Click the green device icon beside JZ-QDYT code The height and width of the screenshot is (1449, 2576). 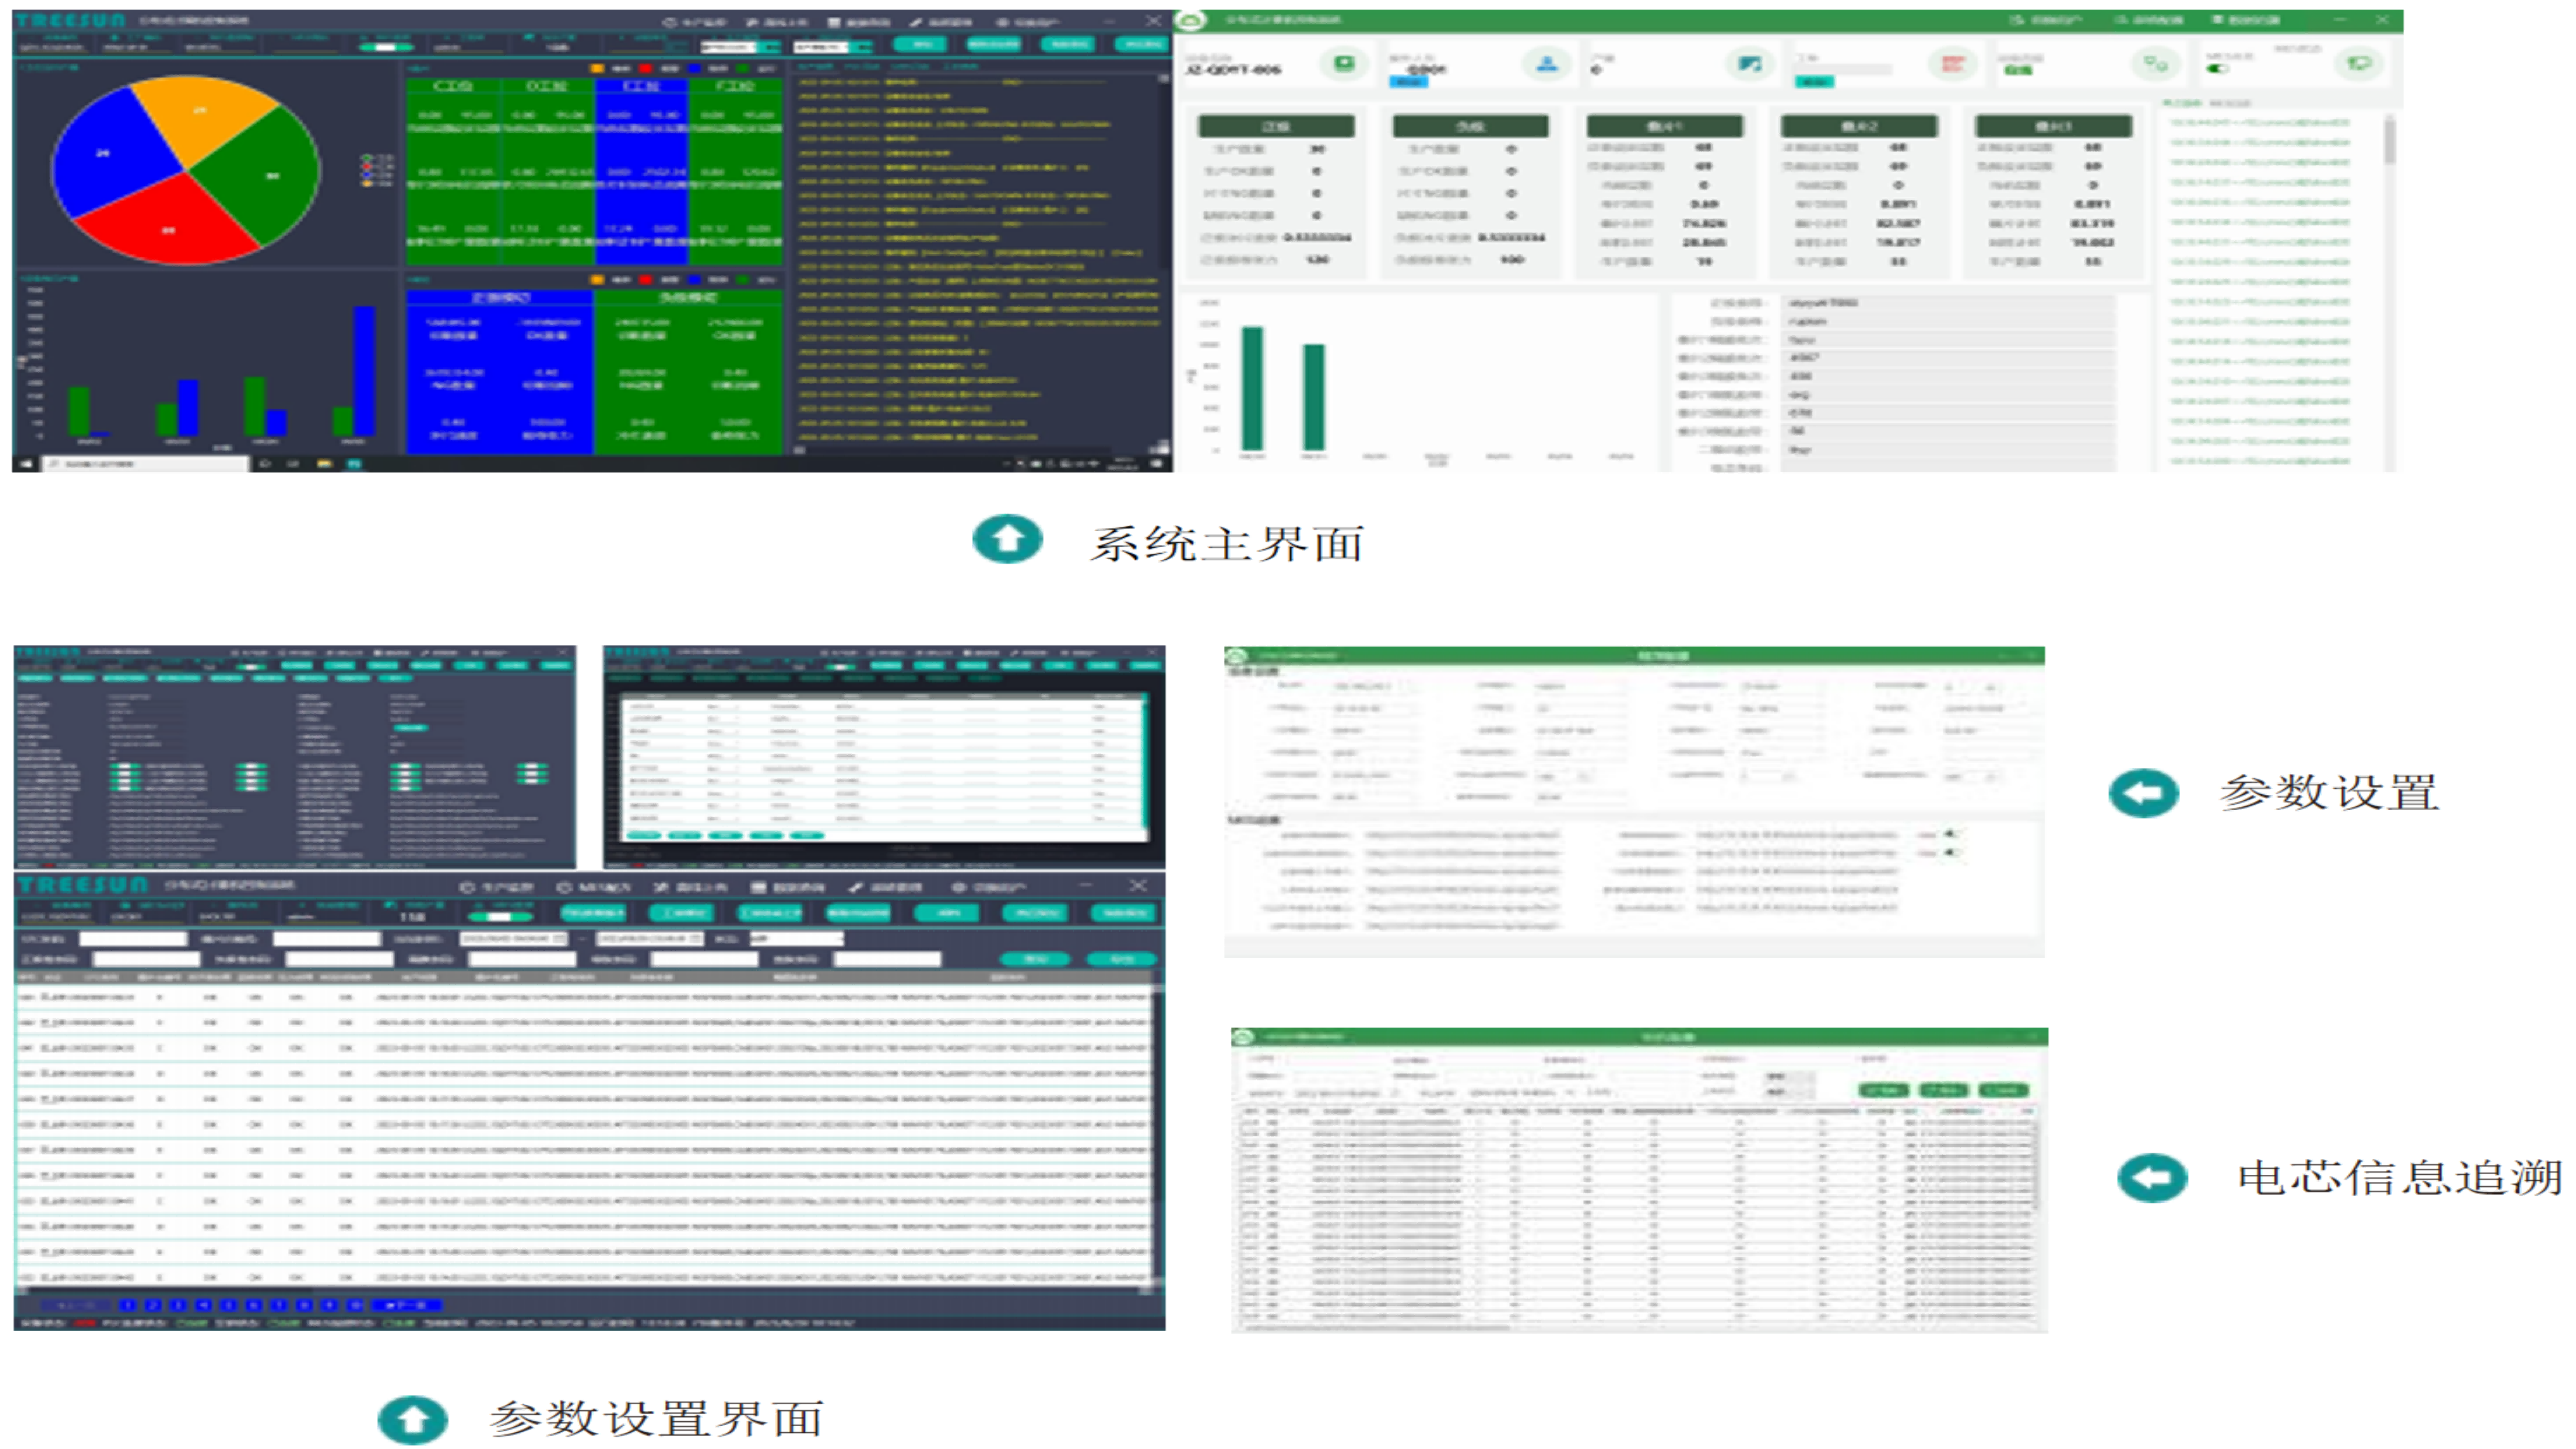coord(1344,64)
